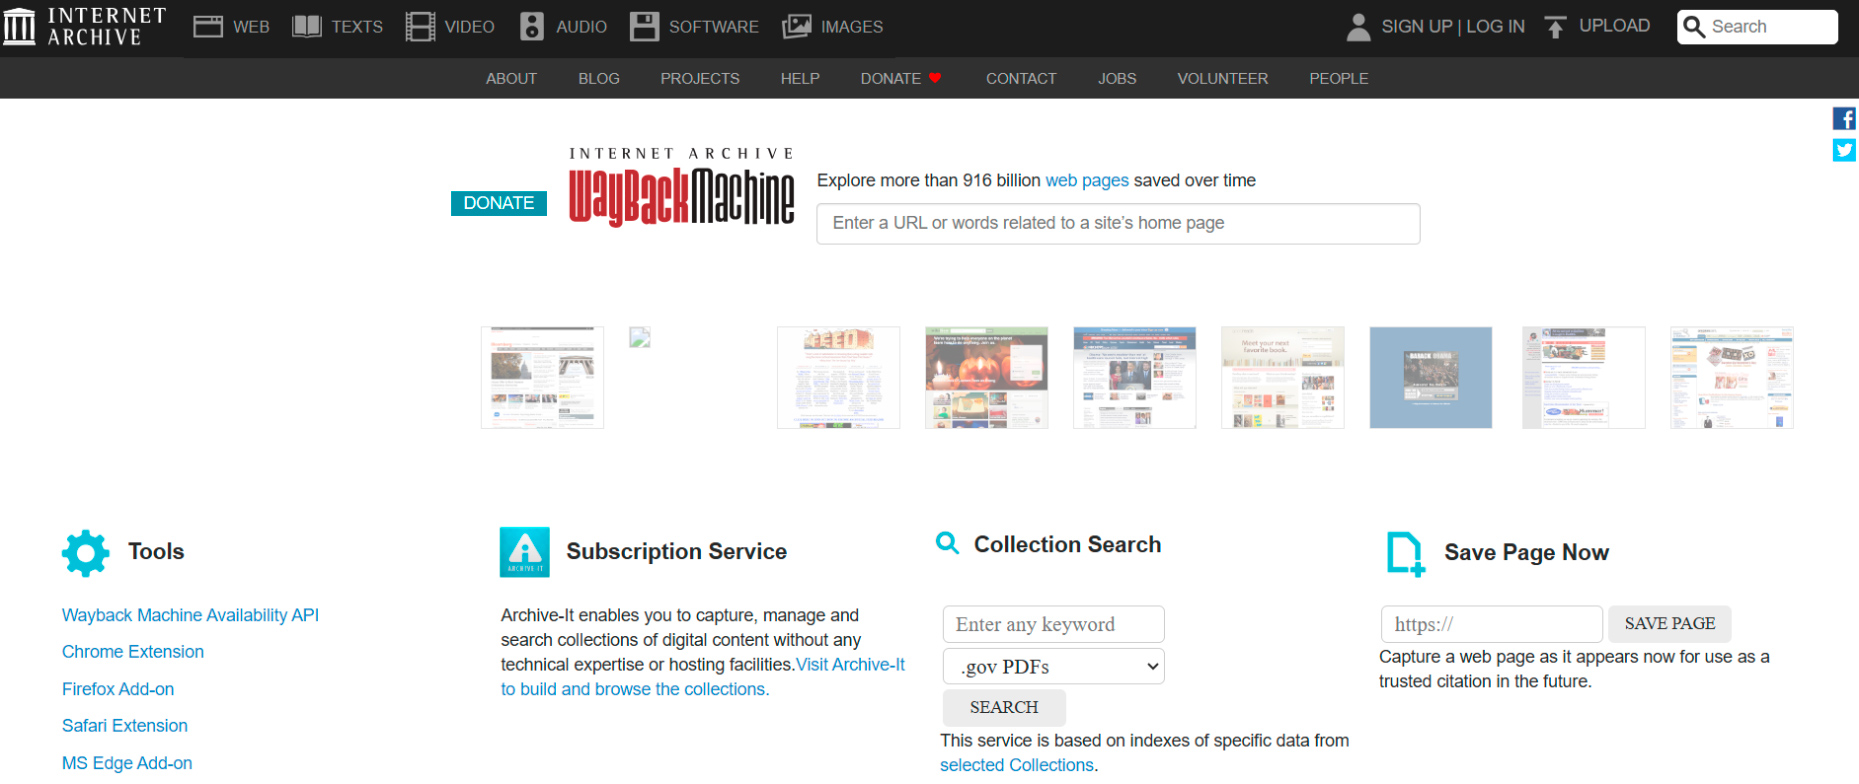Open the Images picture icon
Screen dimensions: 1859x784
click(796, 27)
